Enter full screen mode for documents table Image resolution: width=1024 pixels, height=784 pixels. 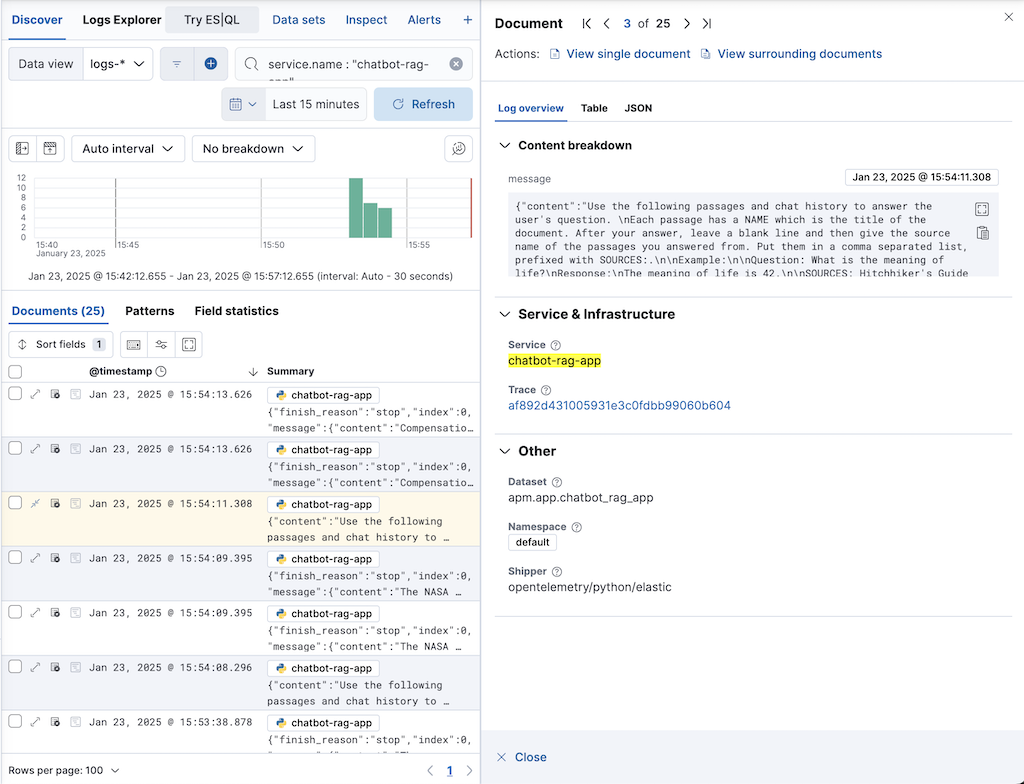point(189,344)
